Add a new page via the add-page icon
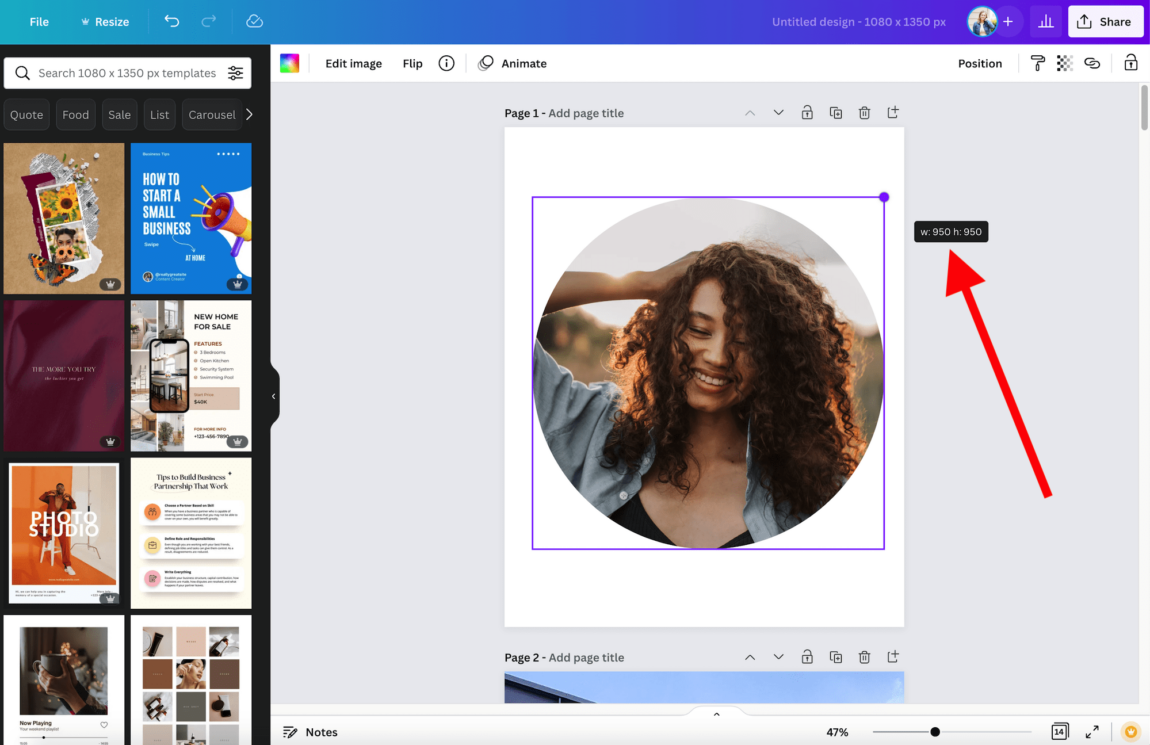Screen dimensions: 1150x745 click(x=892, y=112)
